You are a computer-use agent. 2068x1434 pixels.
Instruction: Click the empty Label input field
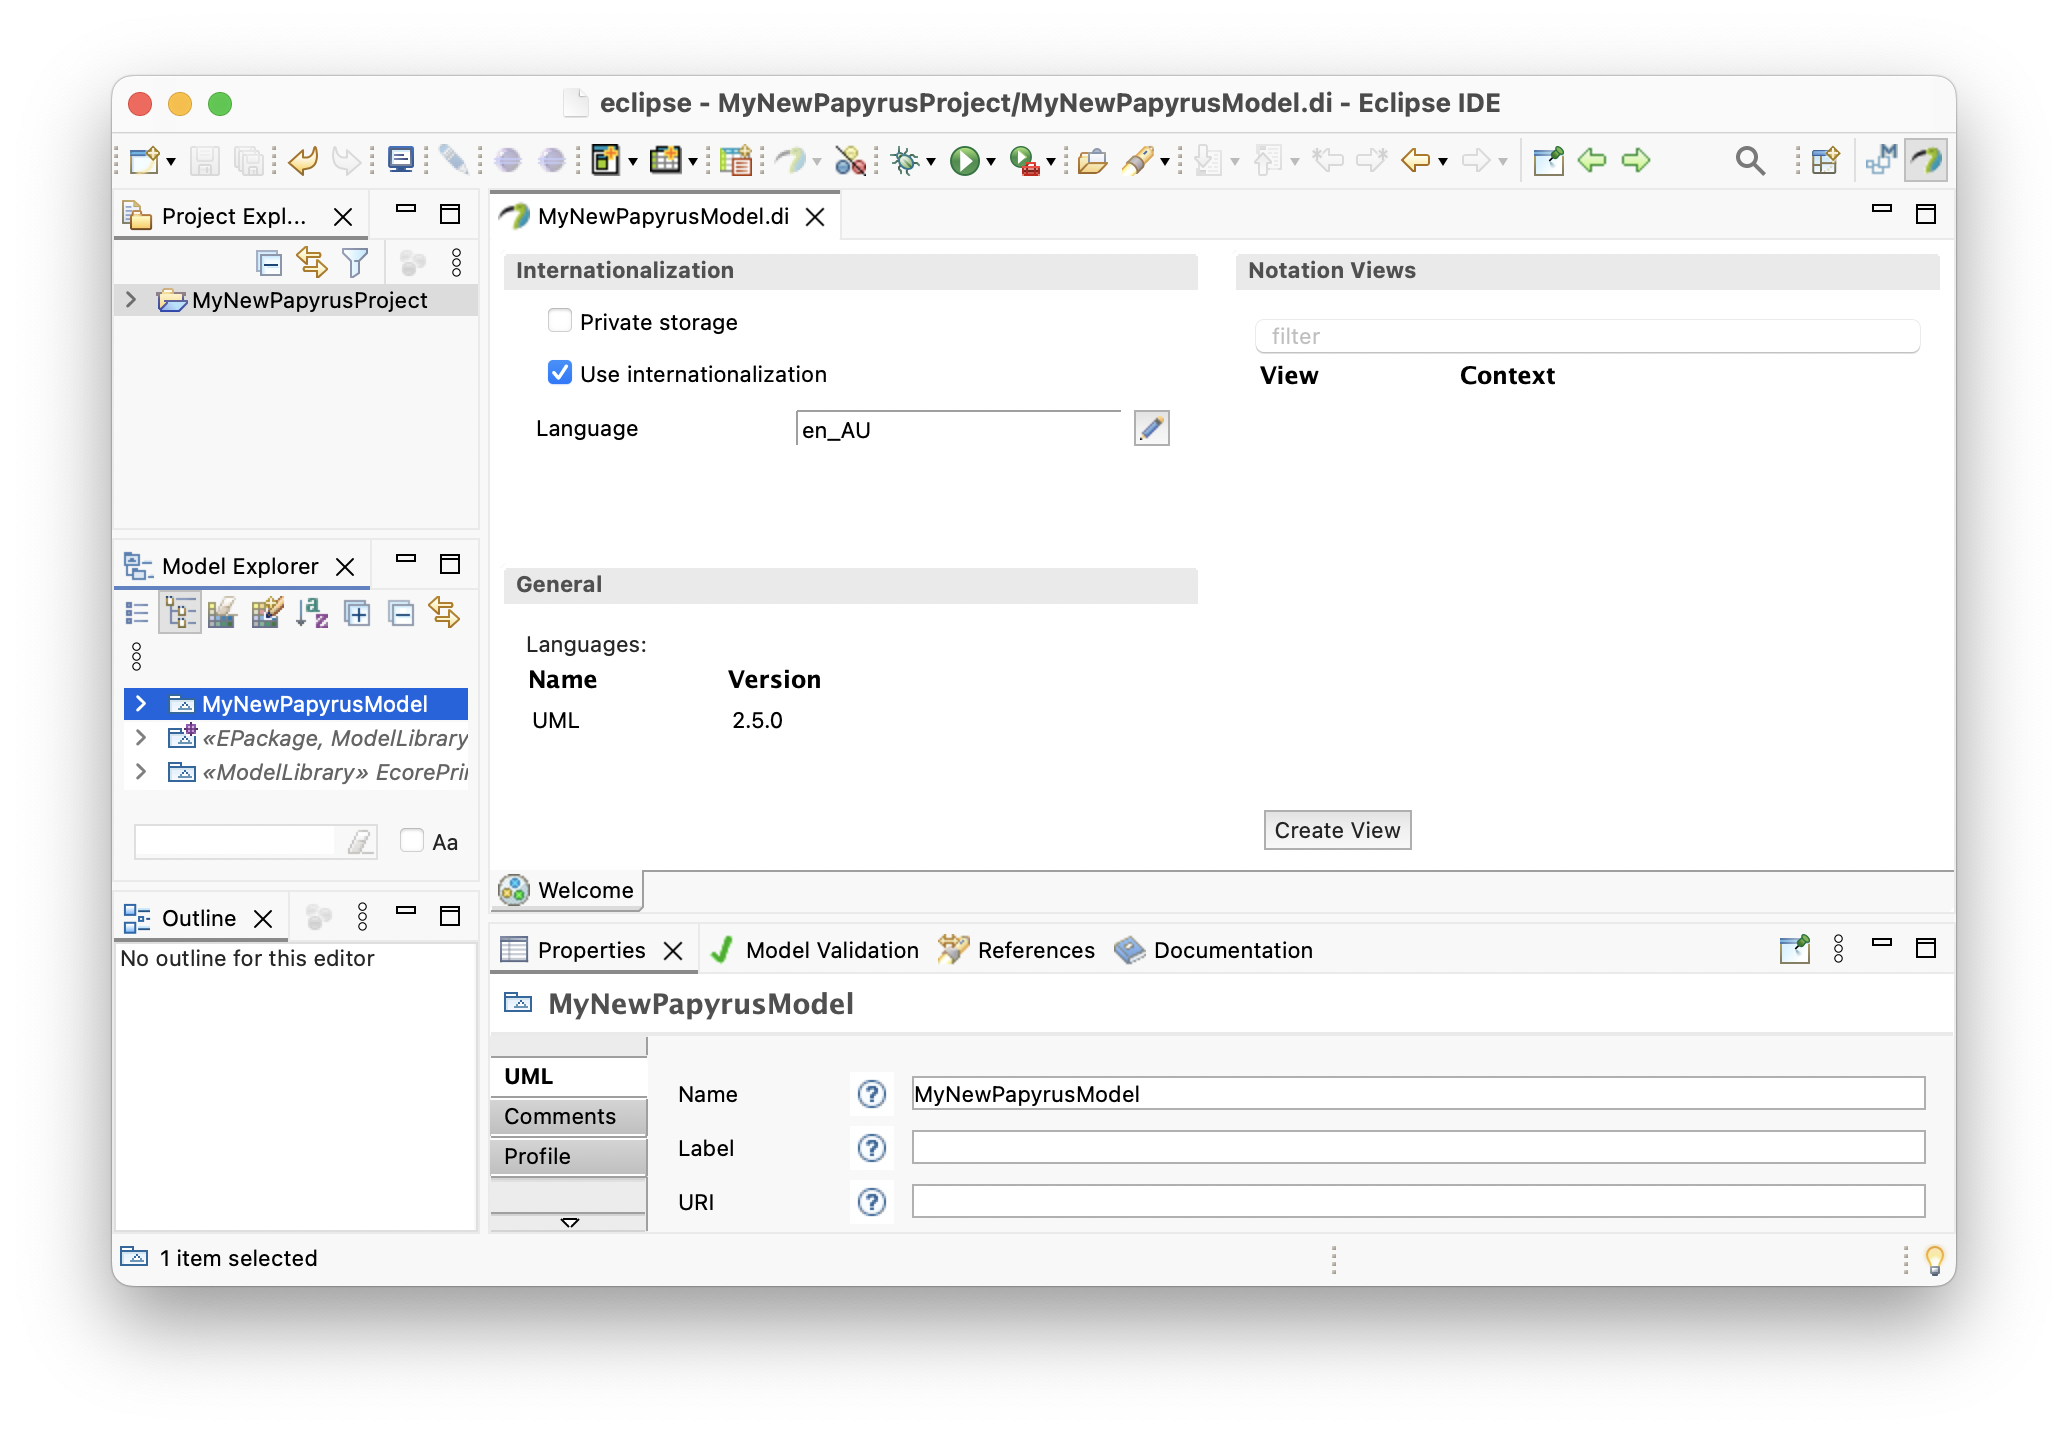point(1418,1148)
